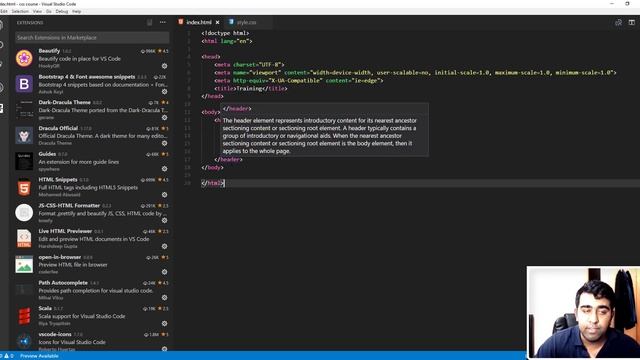Viewport: 640px width, 360px height.
Task: Click the <title>Training</title> code line
Action: [x=251, y=88]
